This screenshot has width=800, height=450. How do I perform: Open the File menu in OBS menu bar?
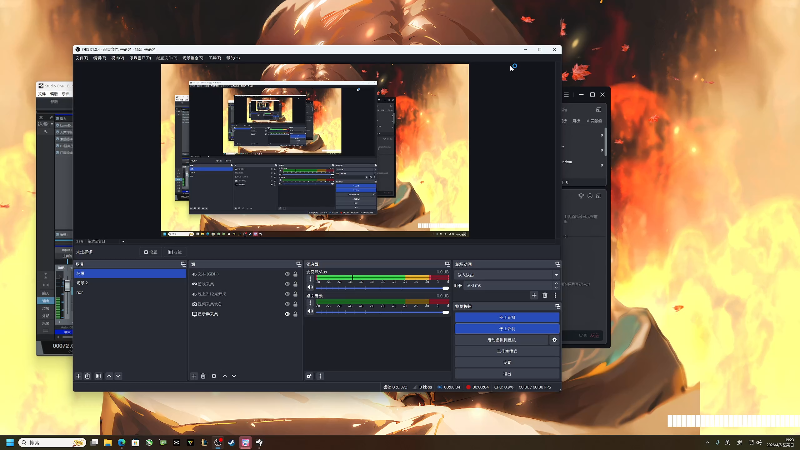82,59
